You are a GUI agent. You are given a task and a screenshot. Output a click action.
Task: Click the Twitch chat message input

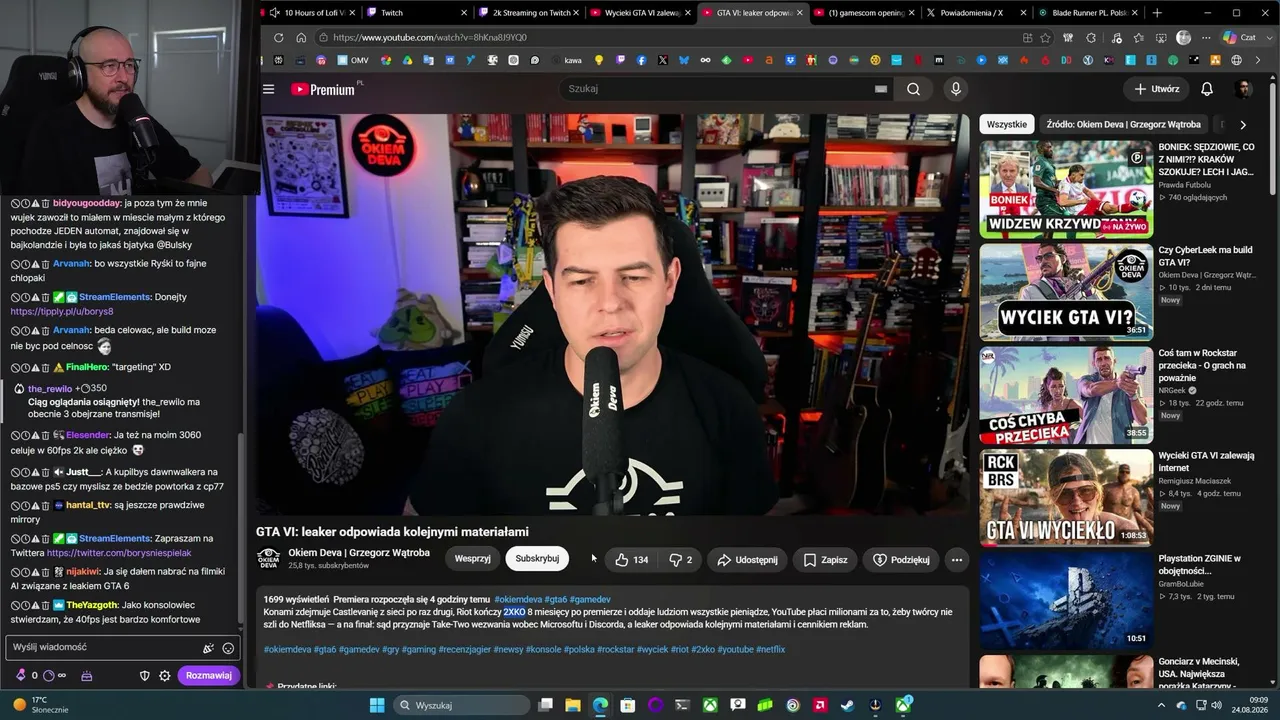click(x=105, y=647)
